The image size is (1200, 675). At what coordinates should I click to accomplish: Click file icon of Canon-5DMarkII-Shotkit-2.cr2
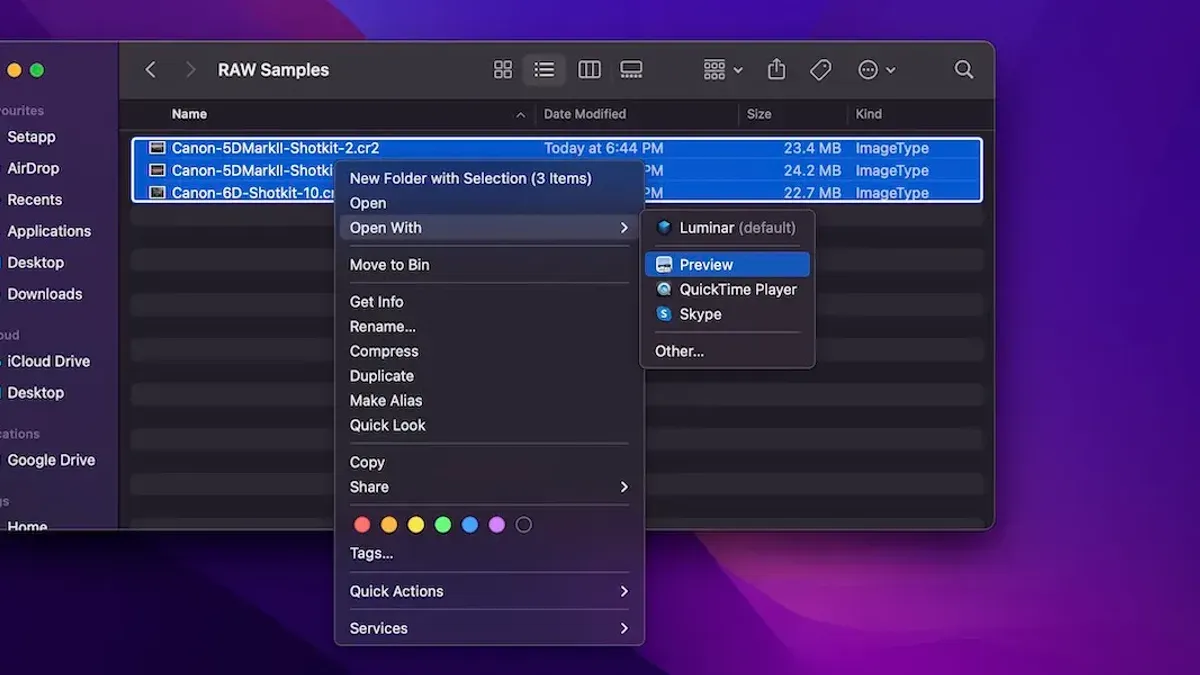pos(156,147)
